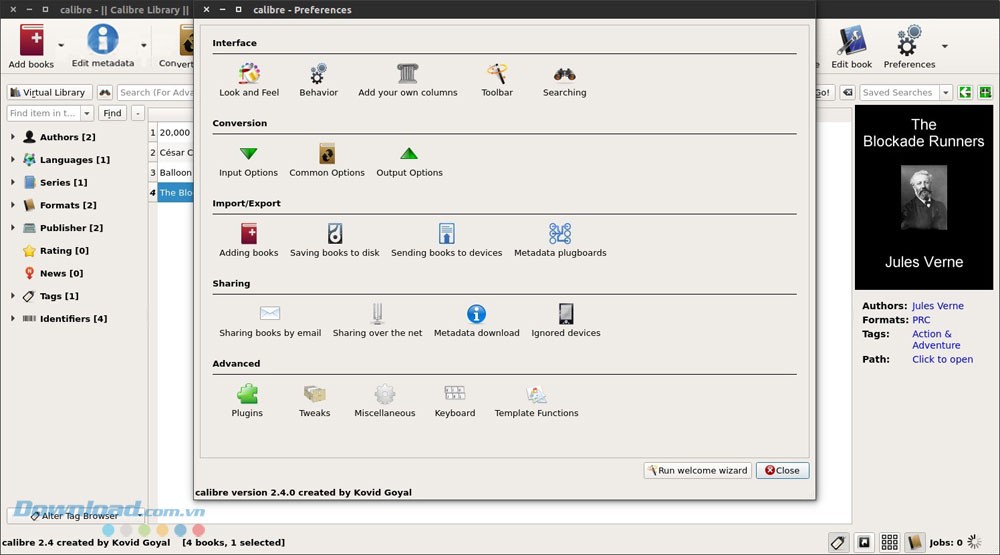The height and width of the screenshot is (555, 1000).
Task: Expand the Authors tree node
Action: (x=12, y=137)
